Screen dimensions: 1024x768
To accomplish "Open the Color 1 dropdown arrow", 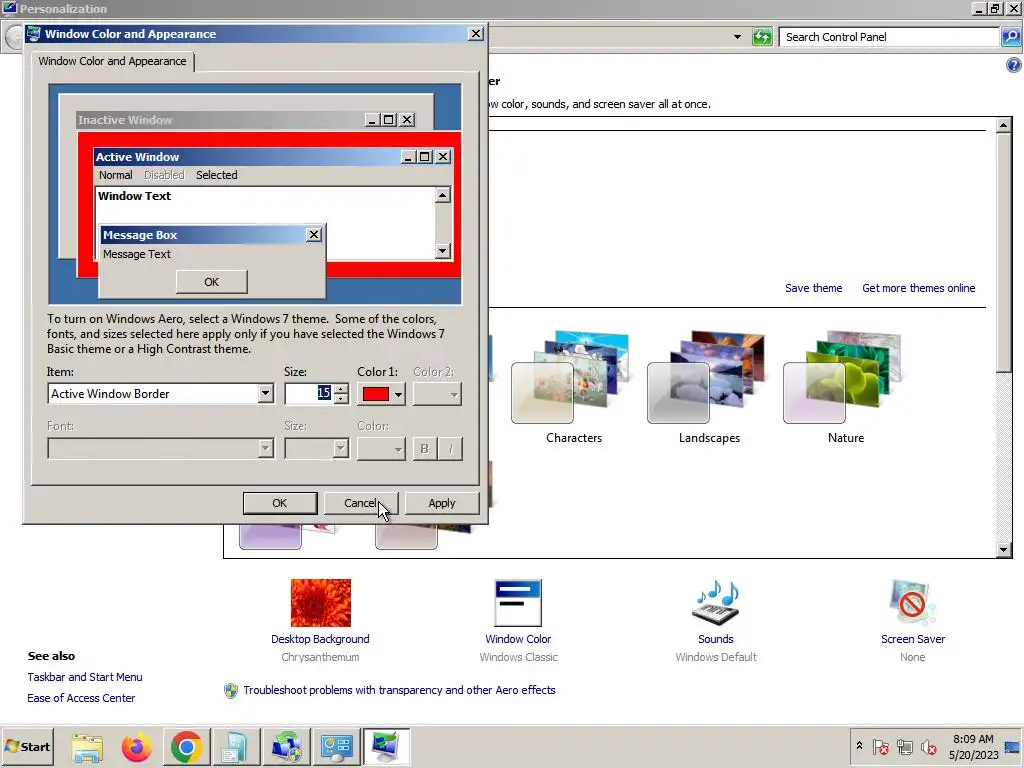I will pyautogui.click(x=398, y=394).
